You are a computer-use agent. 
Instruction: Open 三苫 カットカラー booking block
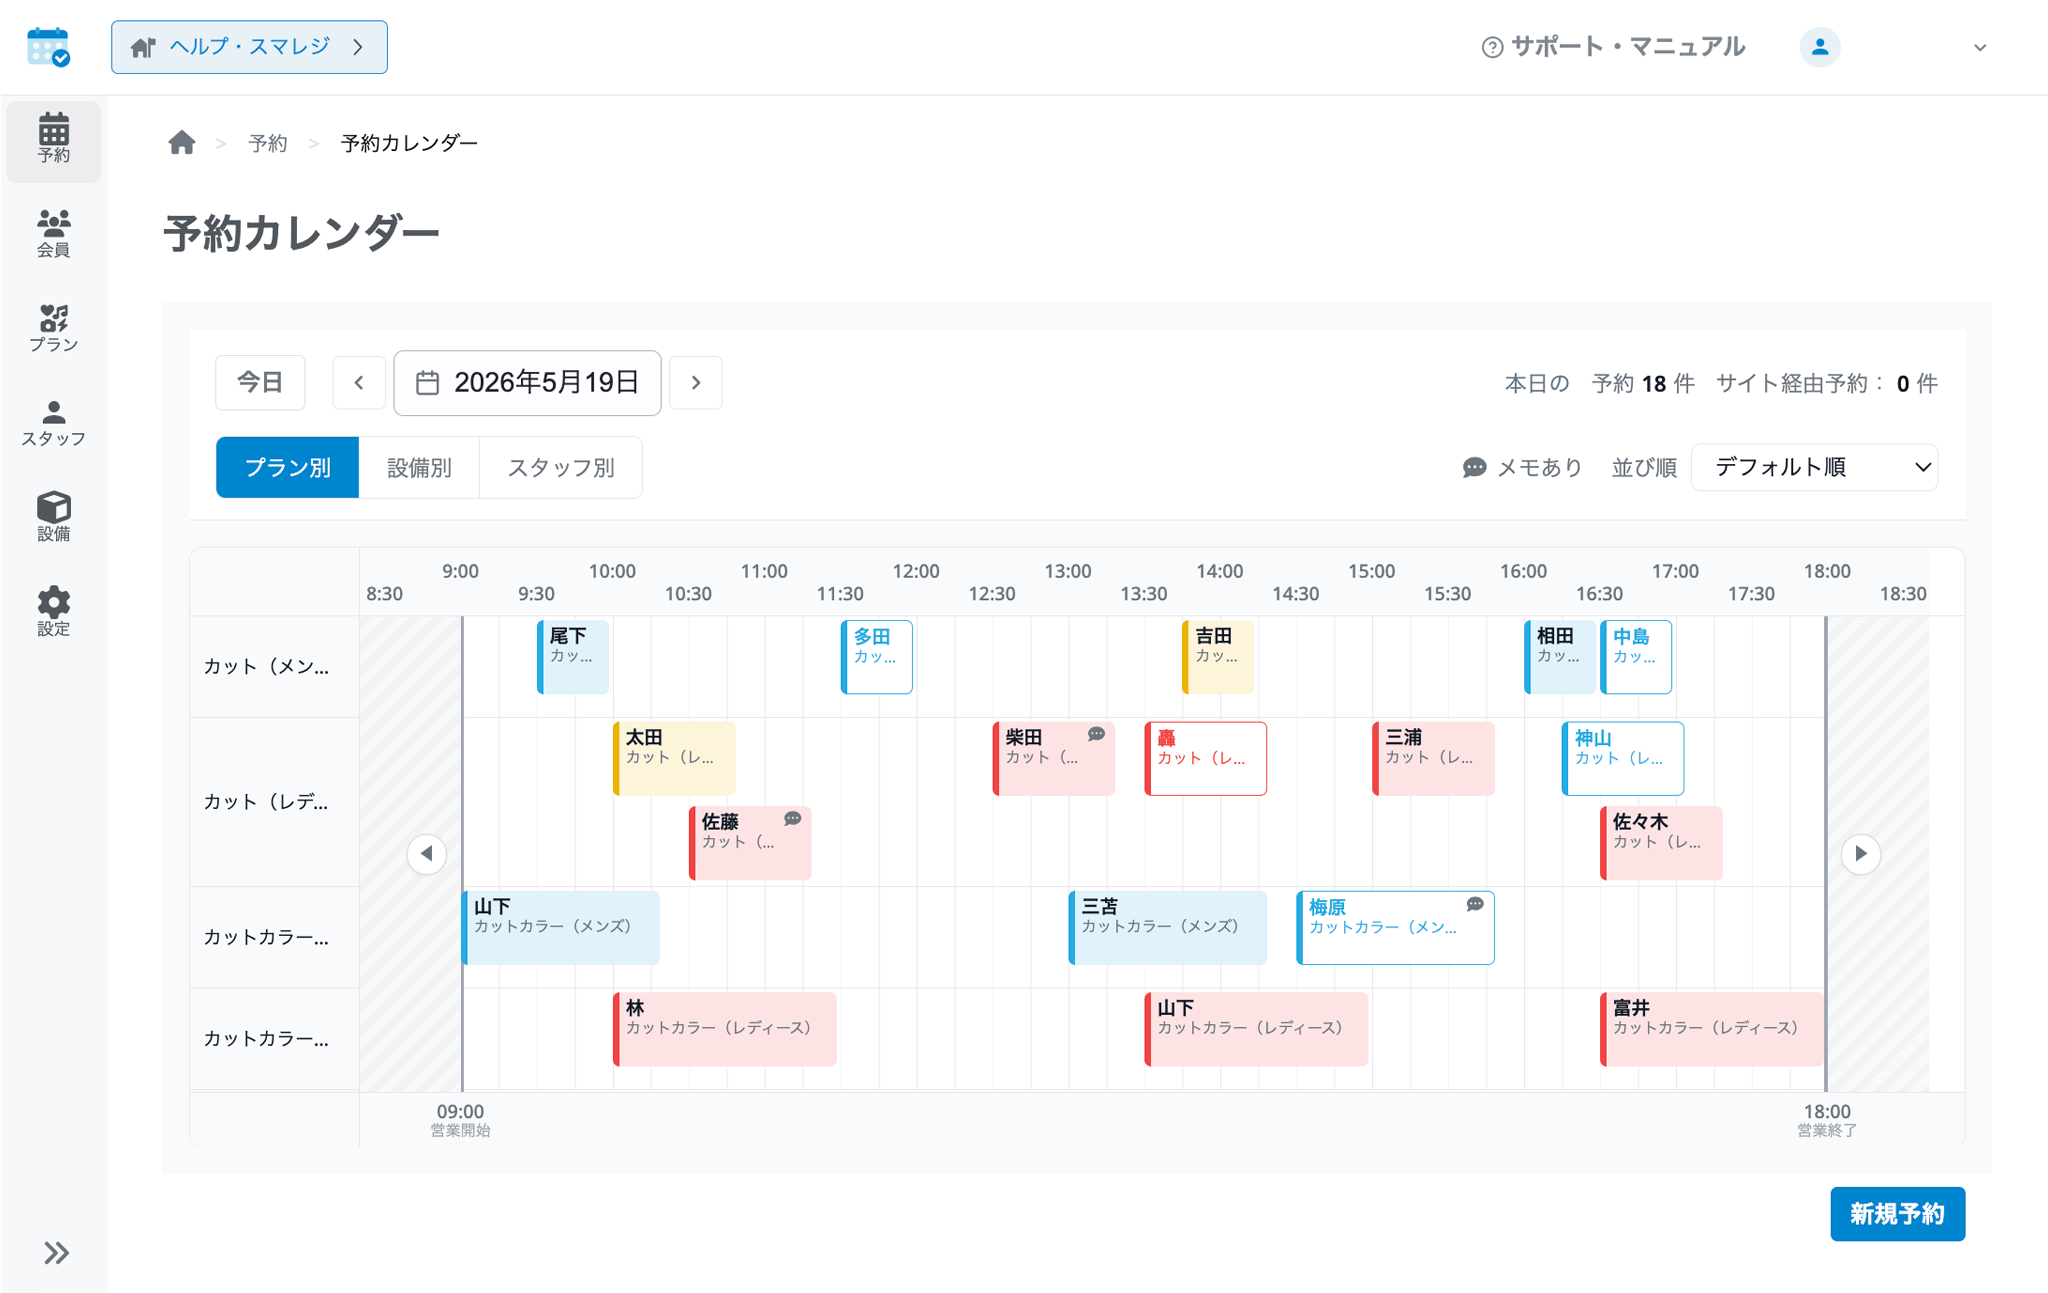pyautogui.click(x=1168, y=927)
